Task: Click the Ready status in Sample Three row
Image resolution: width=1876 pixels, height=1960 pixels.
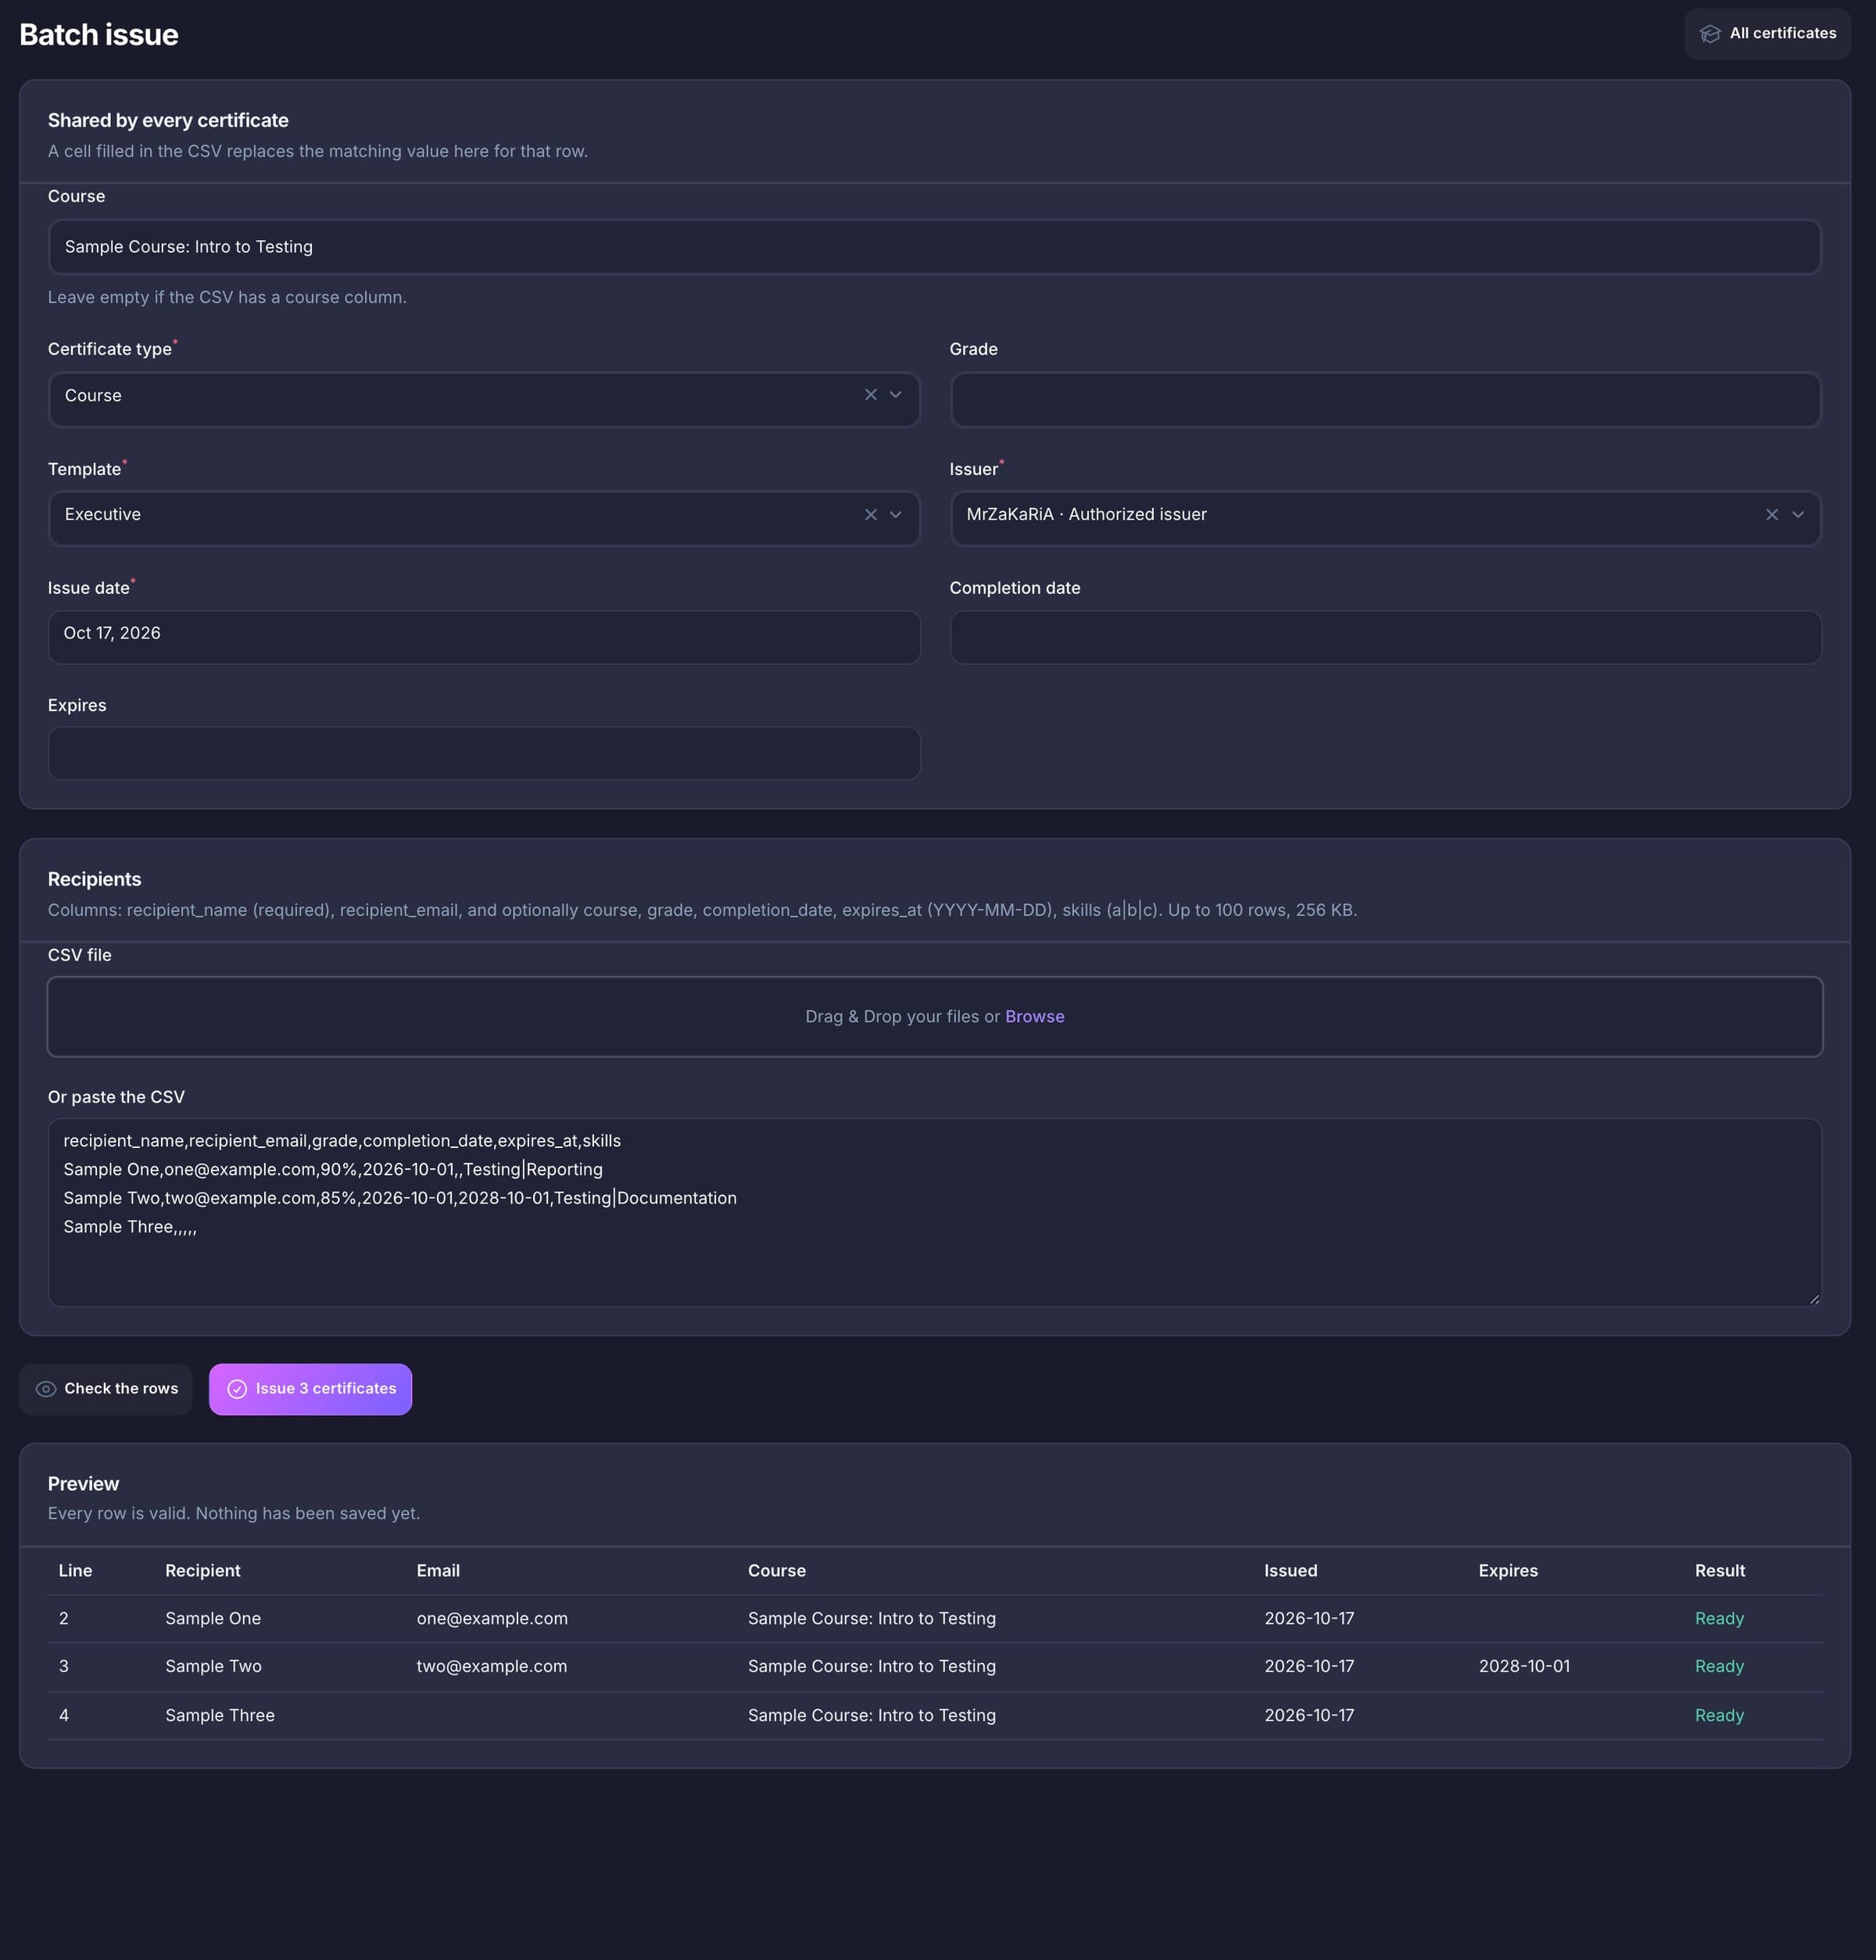Action: click(1719, 1715)
